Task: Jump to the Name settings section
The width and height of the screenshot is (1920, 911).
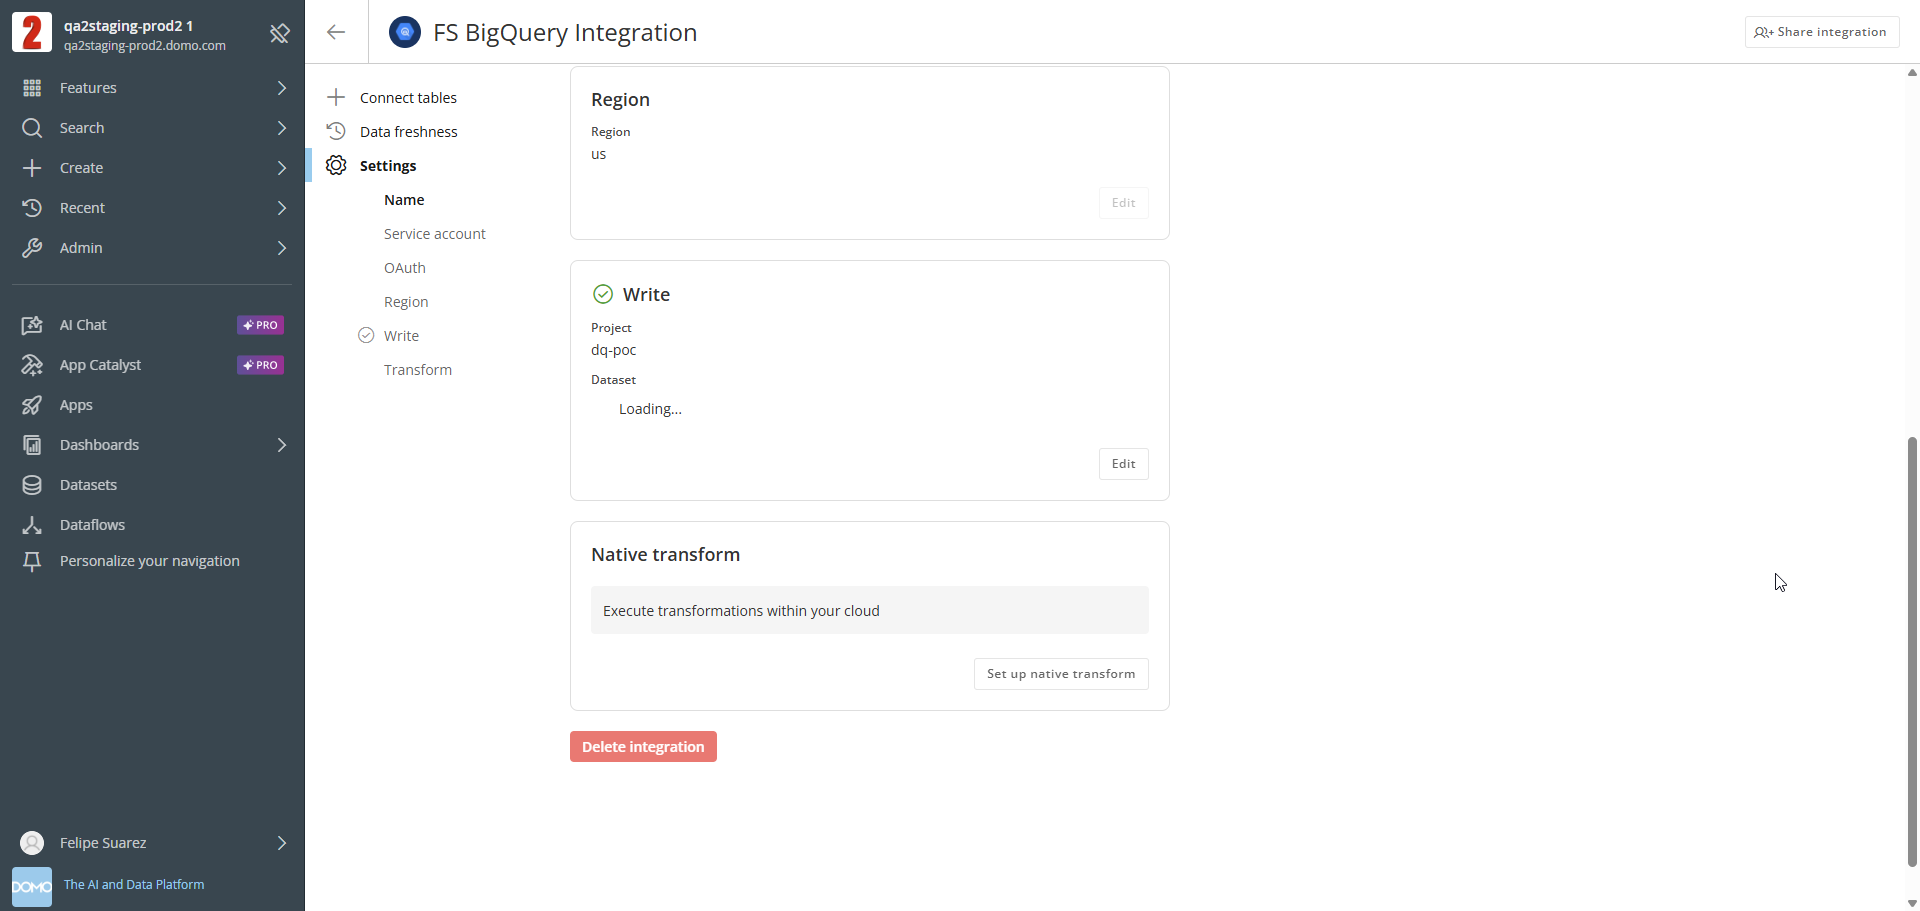Action: (x=404, y=200)
